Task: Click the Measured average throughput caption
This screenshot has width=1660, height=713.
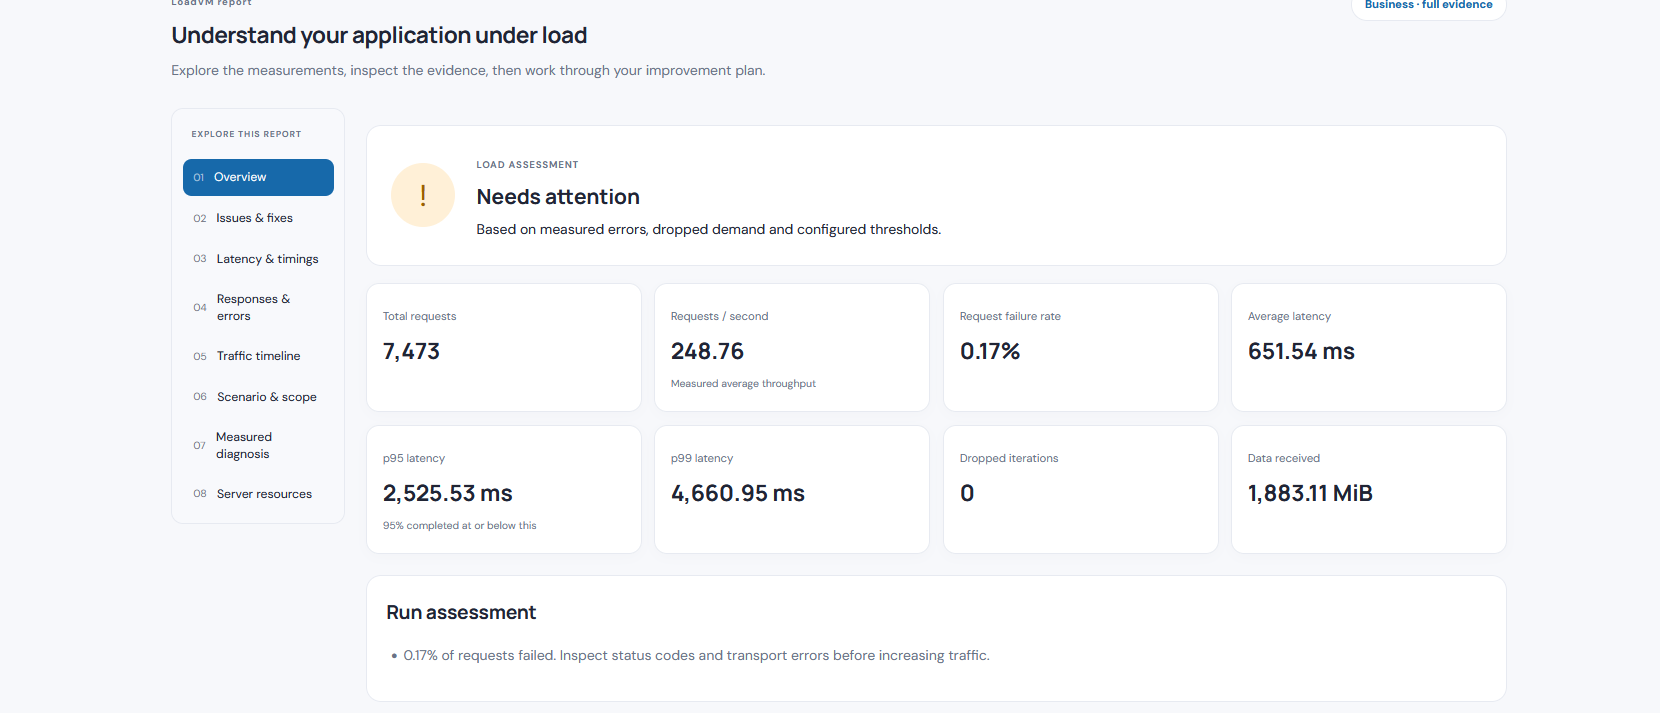Action: (x=743, y=384)
